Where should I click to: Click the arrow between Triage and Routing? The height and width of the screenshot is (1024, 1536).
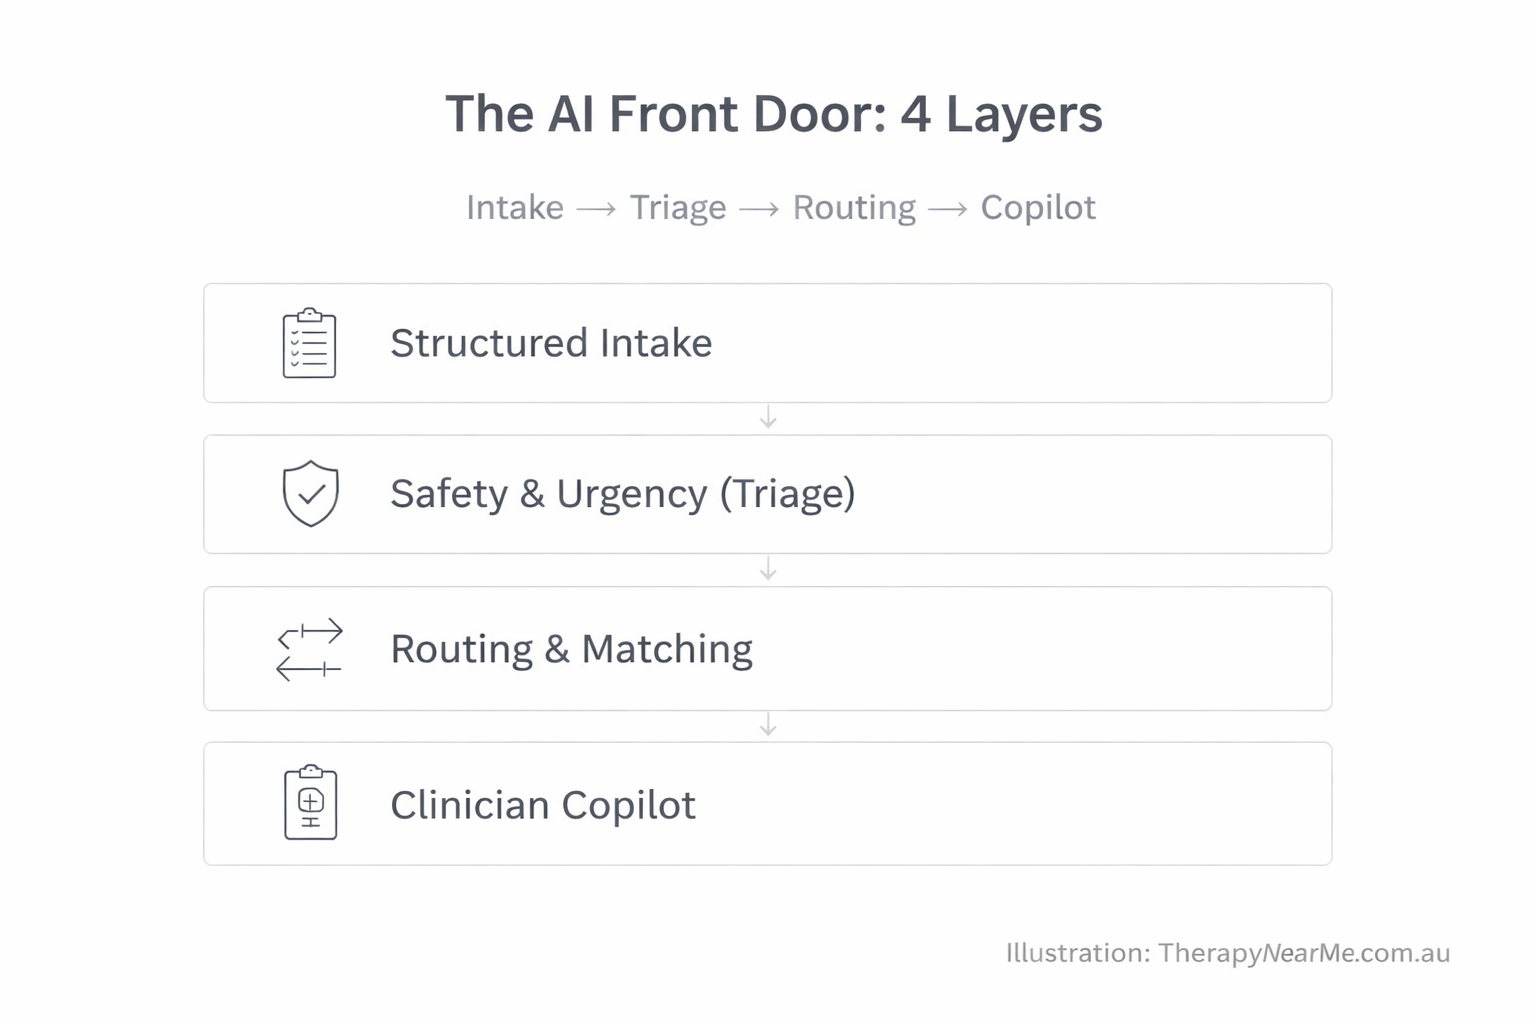[x=759, y=209]
